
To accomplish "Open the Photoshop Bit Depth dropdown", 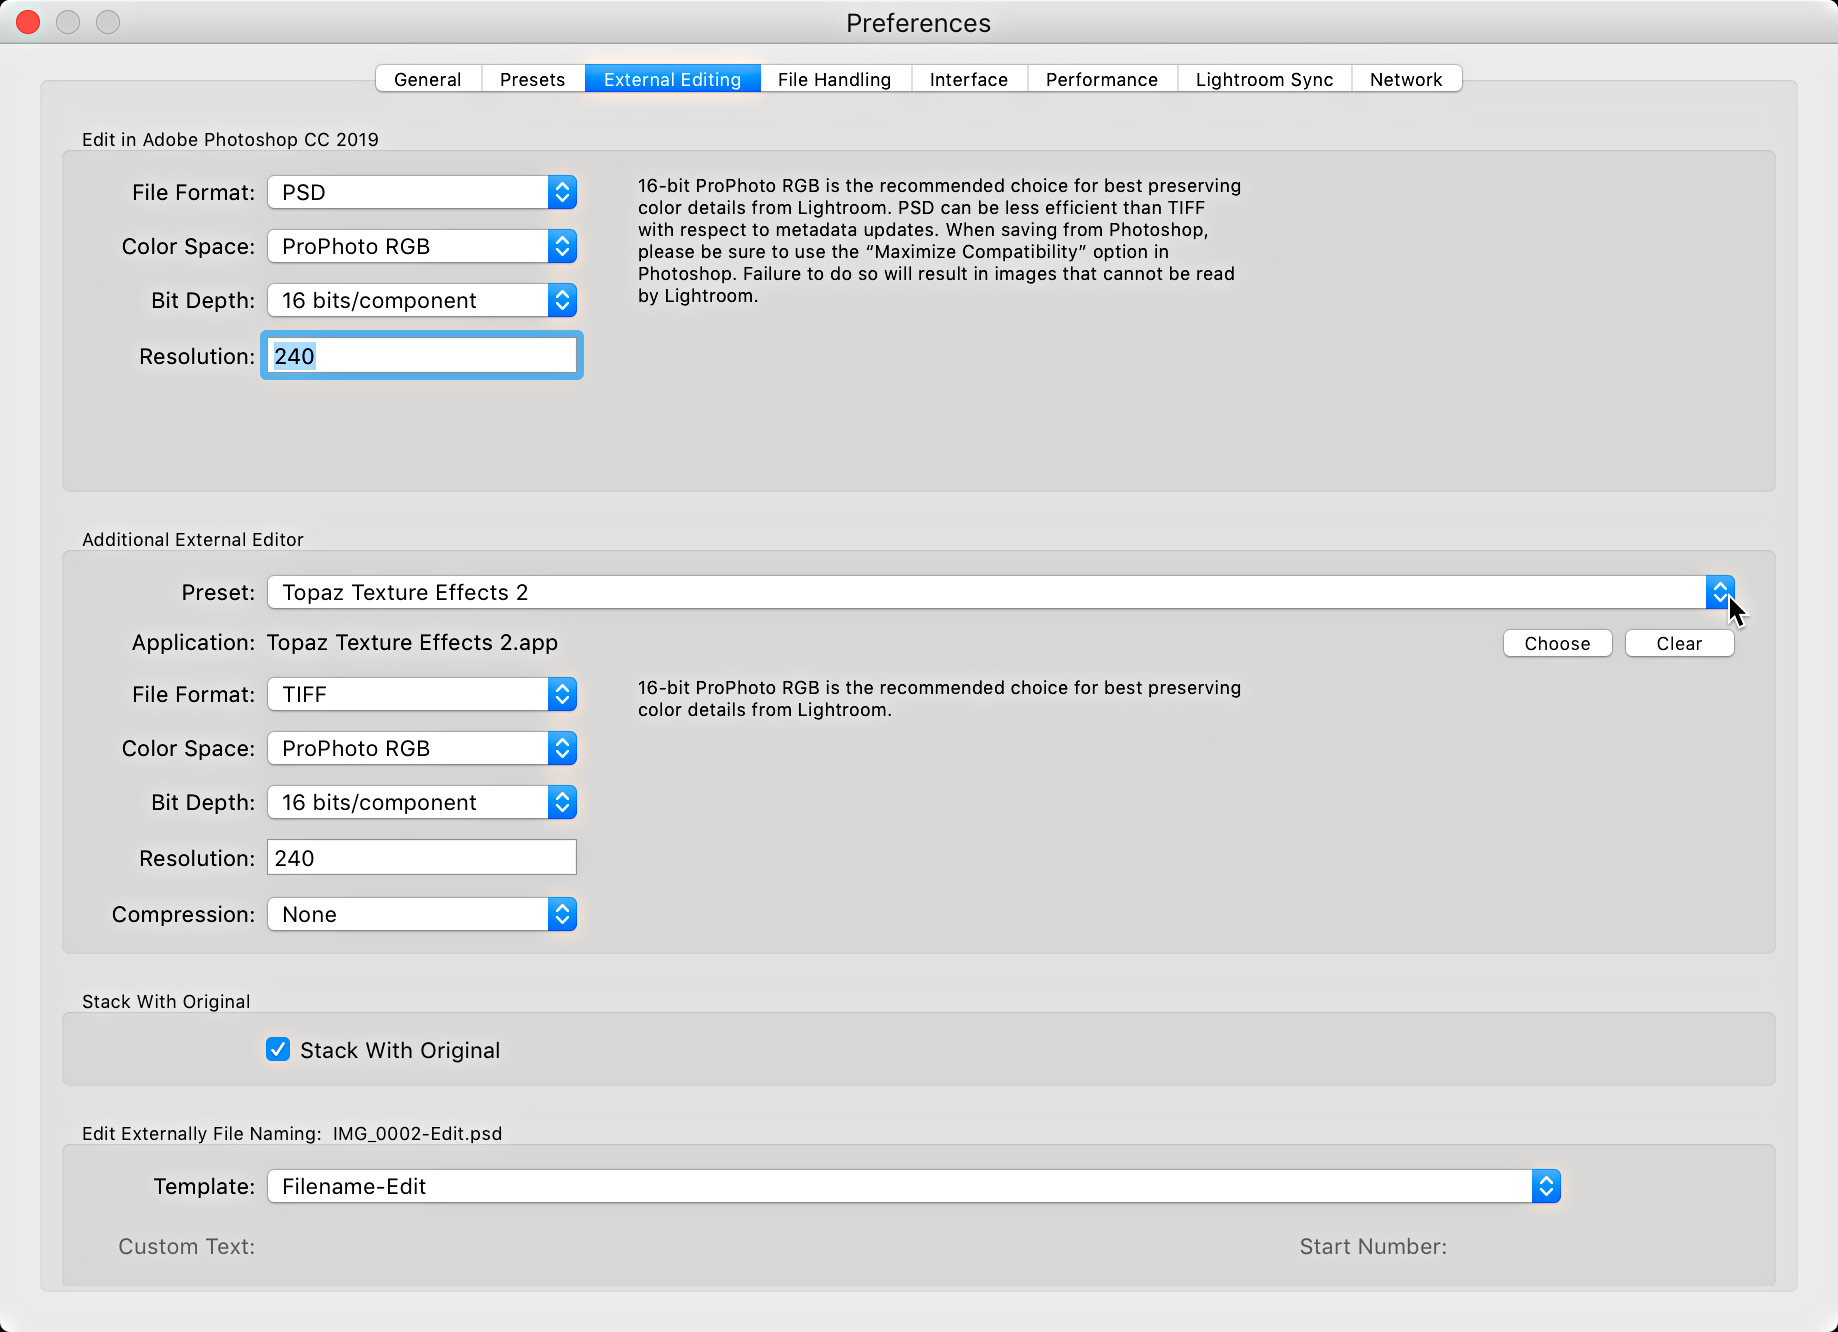I will pos(562,300).
